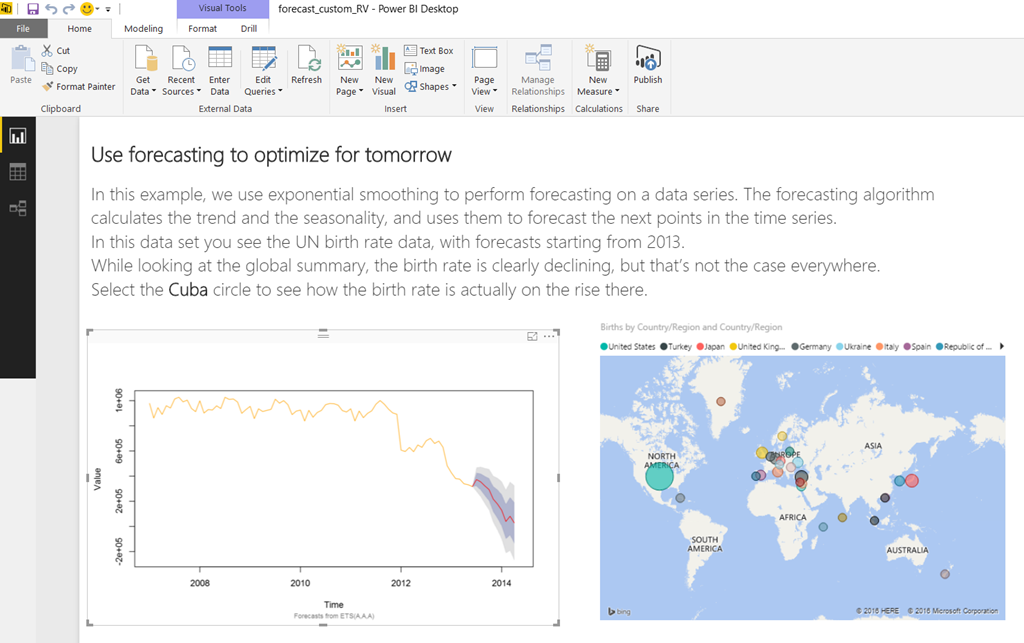This screenshot has height=643, width=1024.
Task: Switch to the Modeling ribbon tab
Action: pos(143,29)
